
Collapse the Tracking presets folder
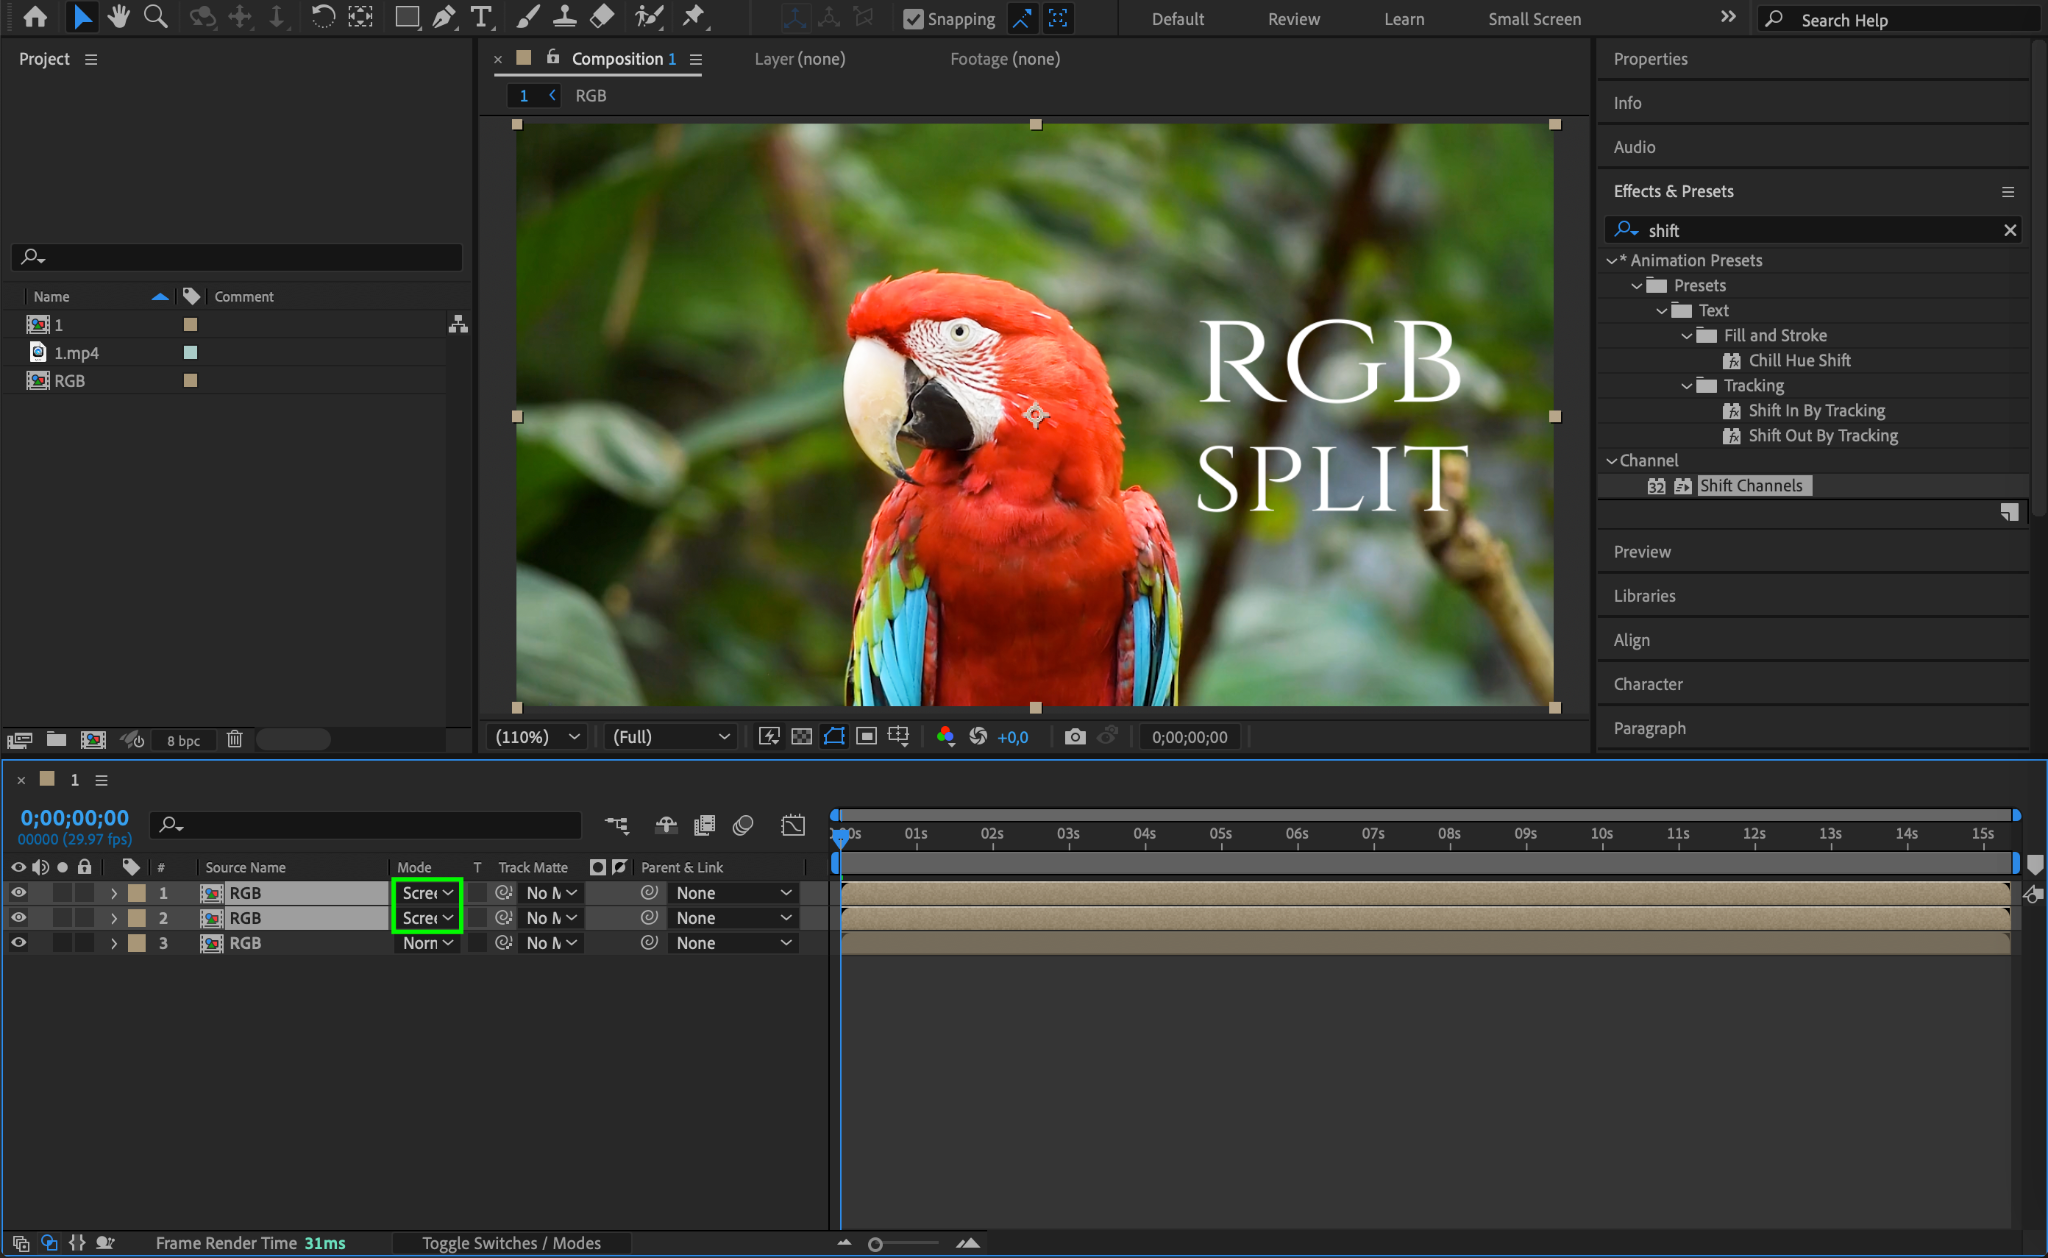tap(1687, 386)
